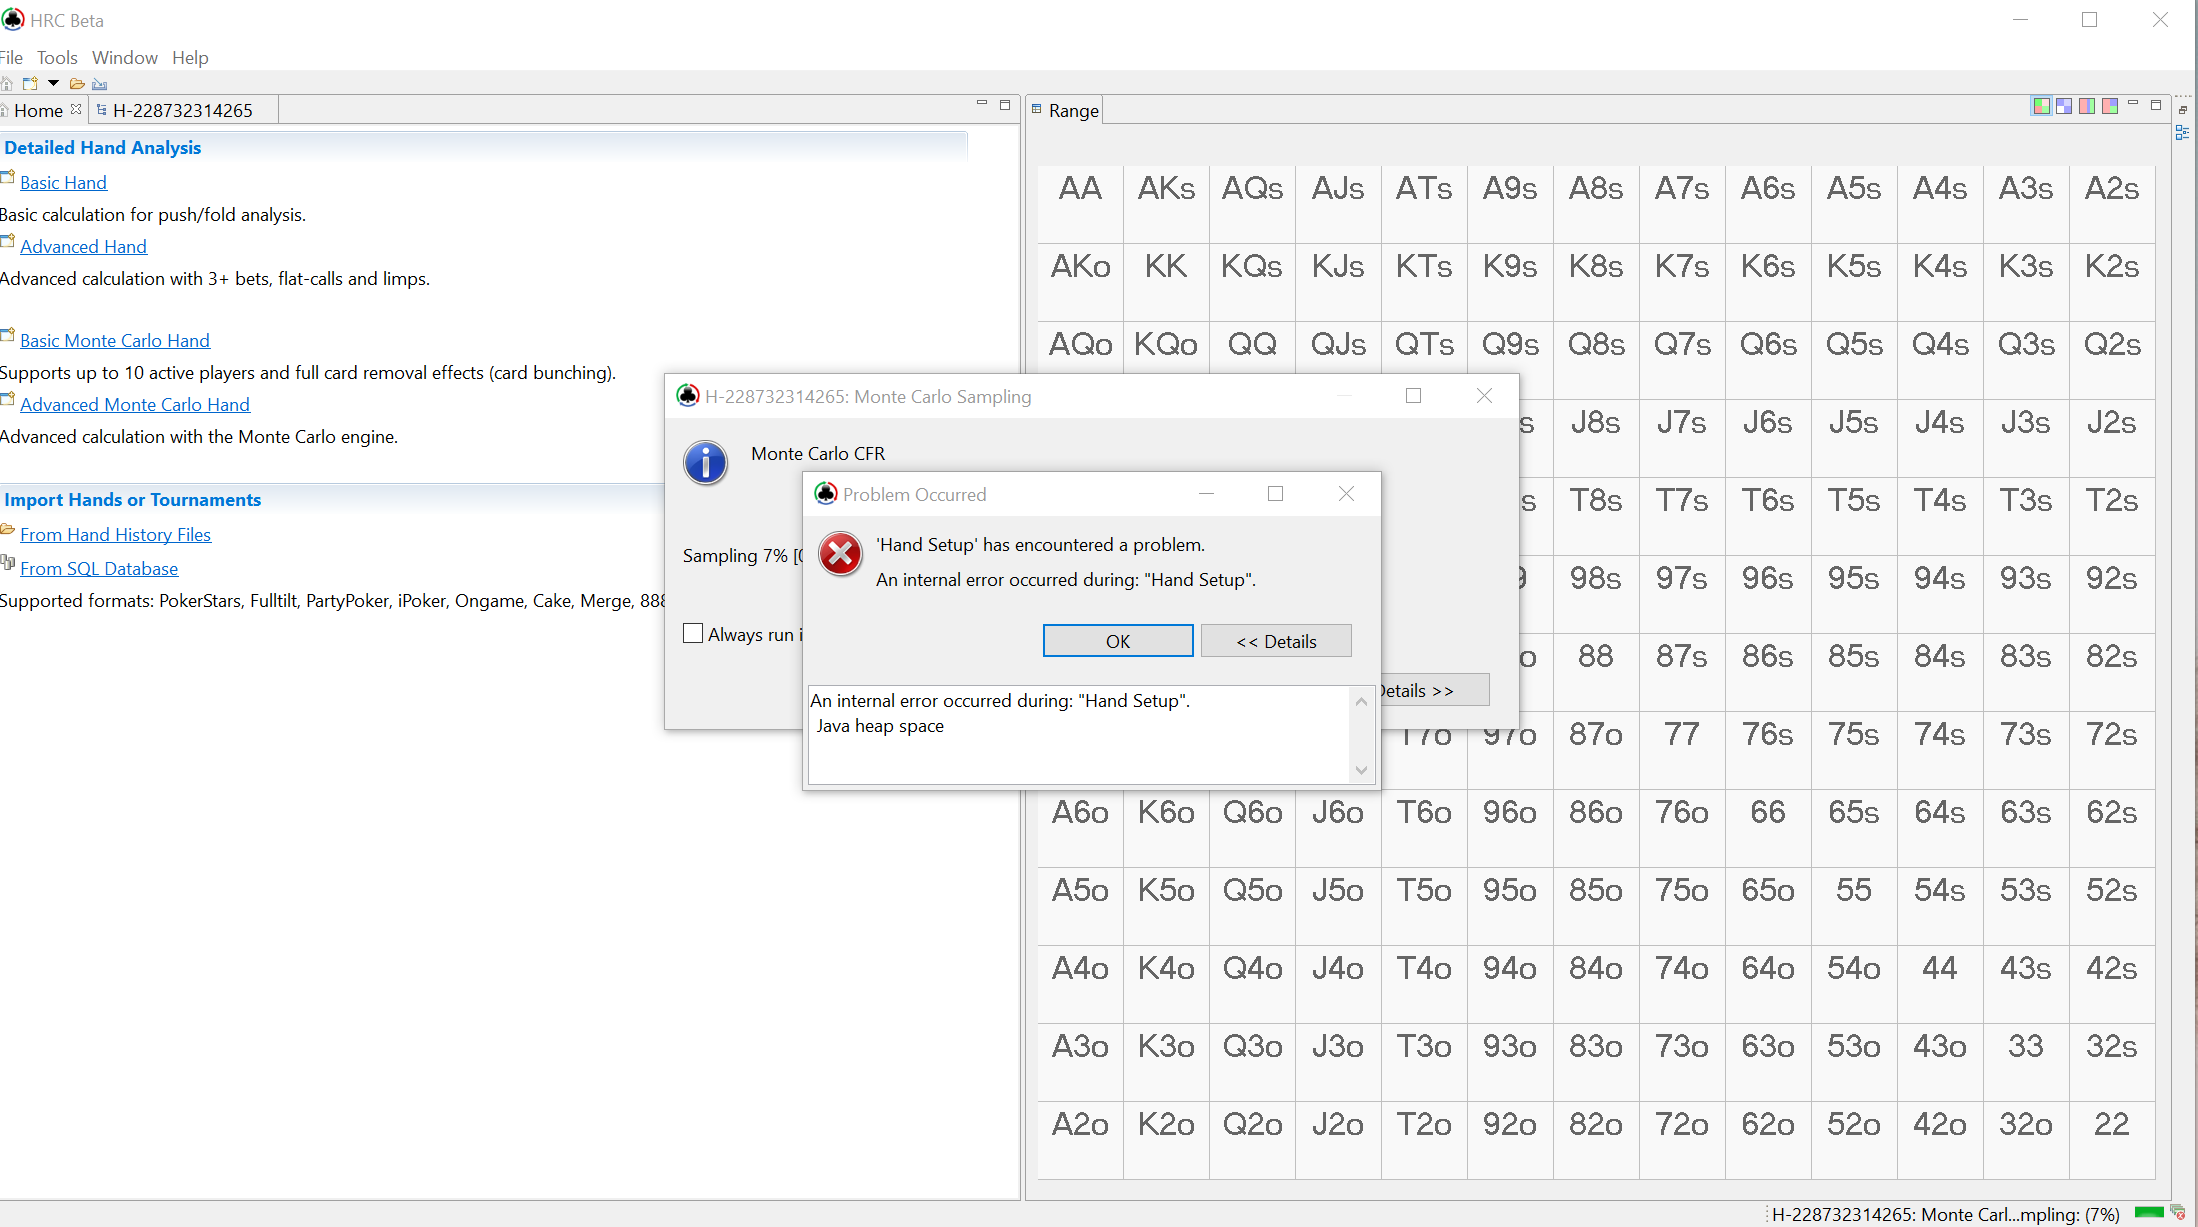Viewport: 2198px width, 1227px height.
Task: Open the new hand dropdown arrow
Action: pyautogui.click(x=53, y=83)
